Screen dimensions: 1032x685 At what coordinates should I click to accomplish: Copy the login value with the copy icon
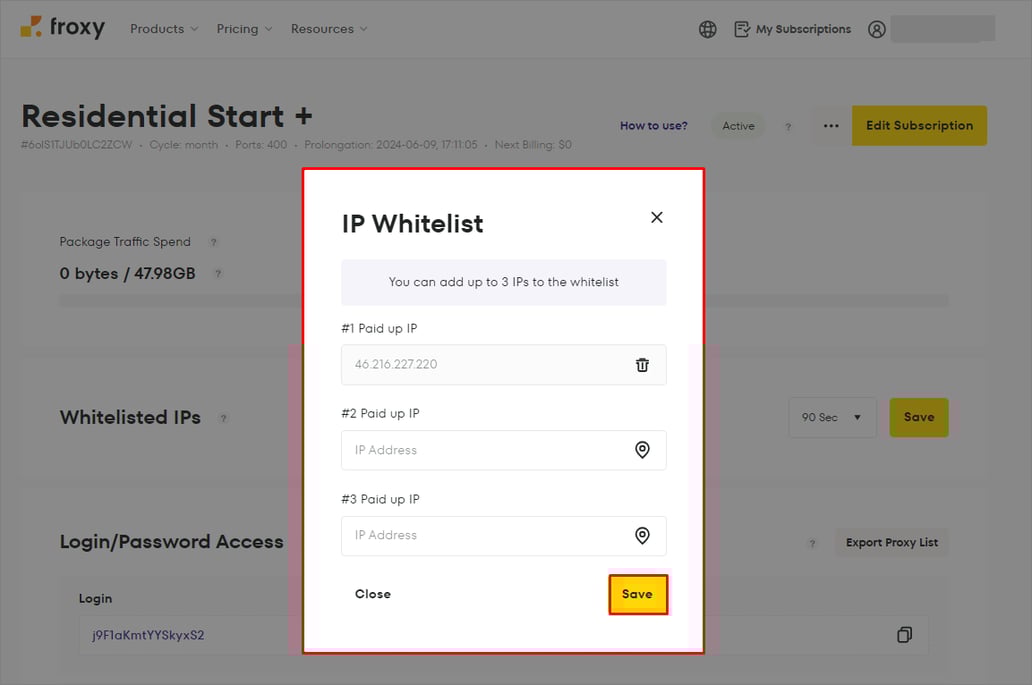(904, 635)
